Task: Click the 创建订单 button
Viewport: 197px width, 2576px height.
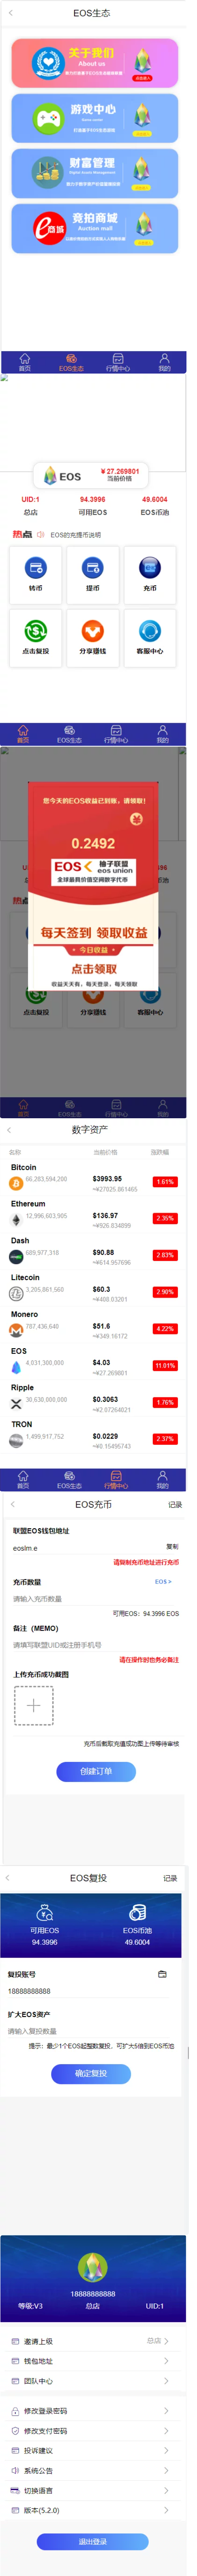Action: [96, 1771]
